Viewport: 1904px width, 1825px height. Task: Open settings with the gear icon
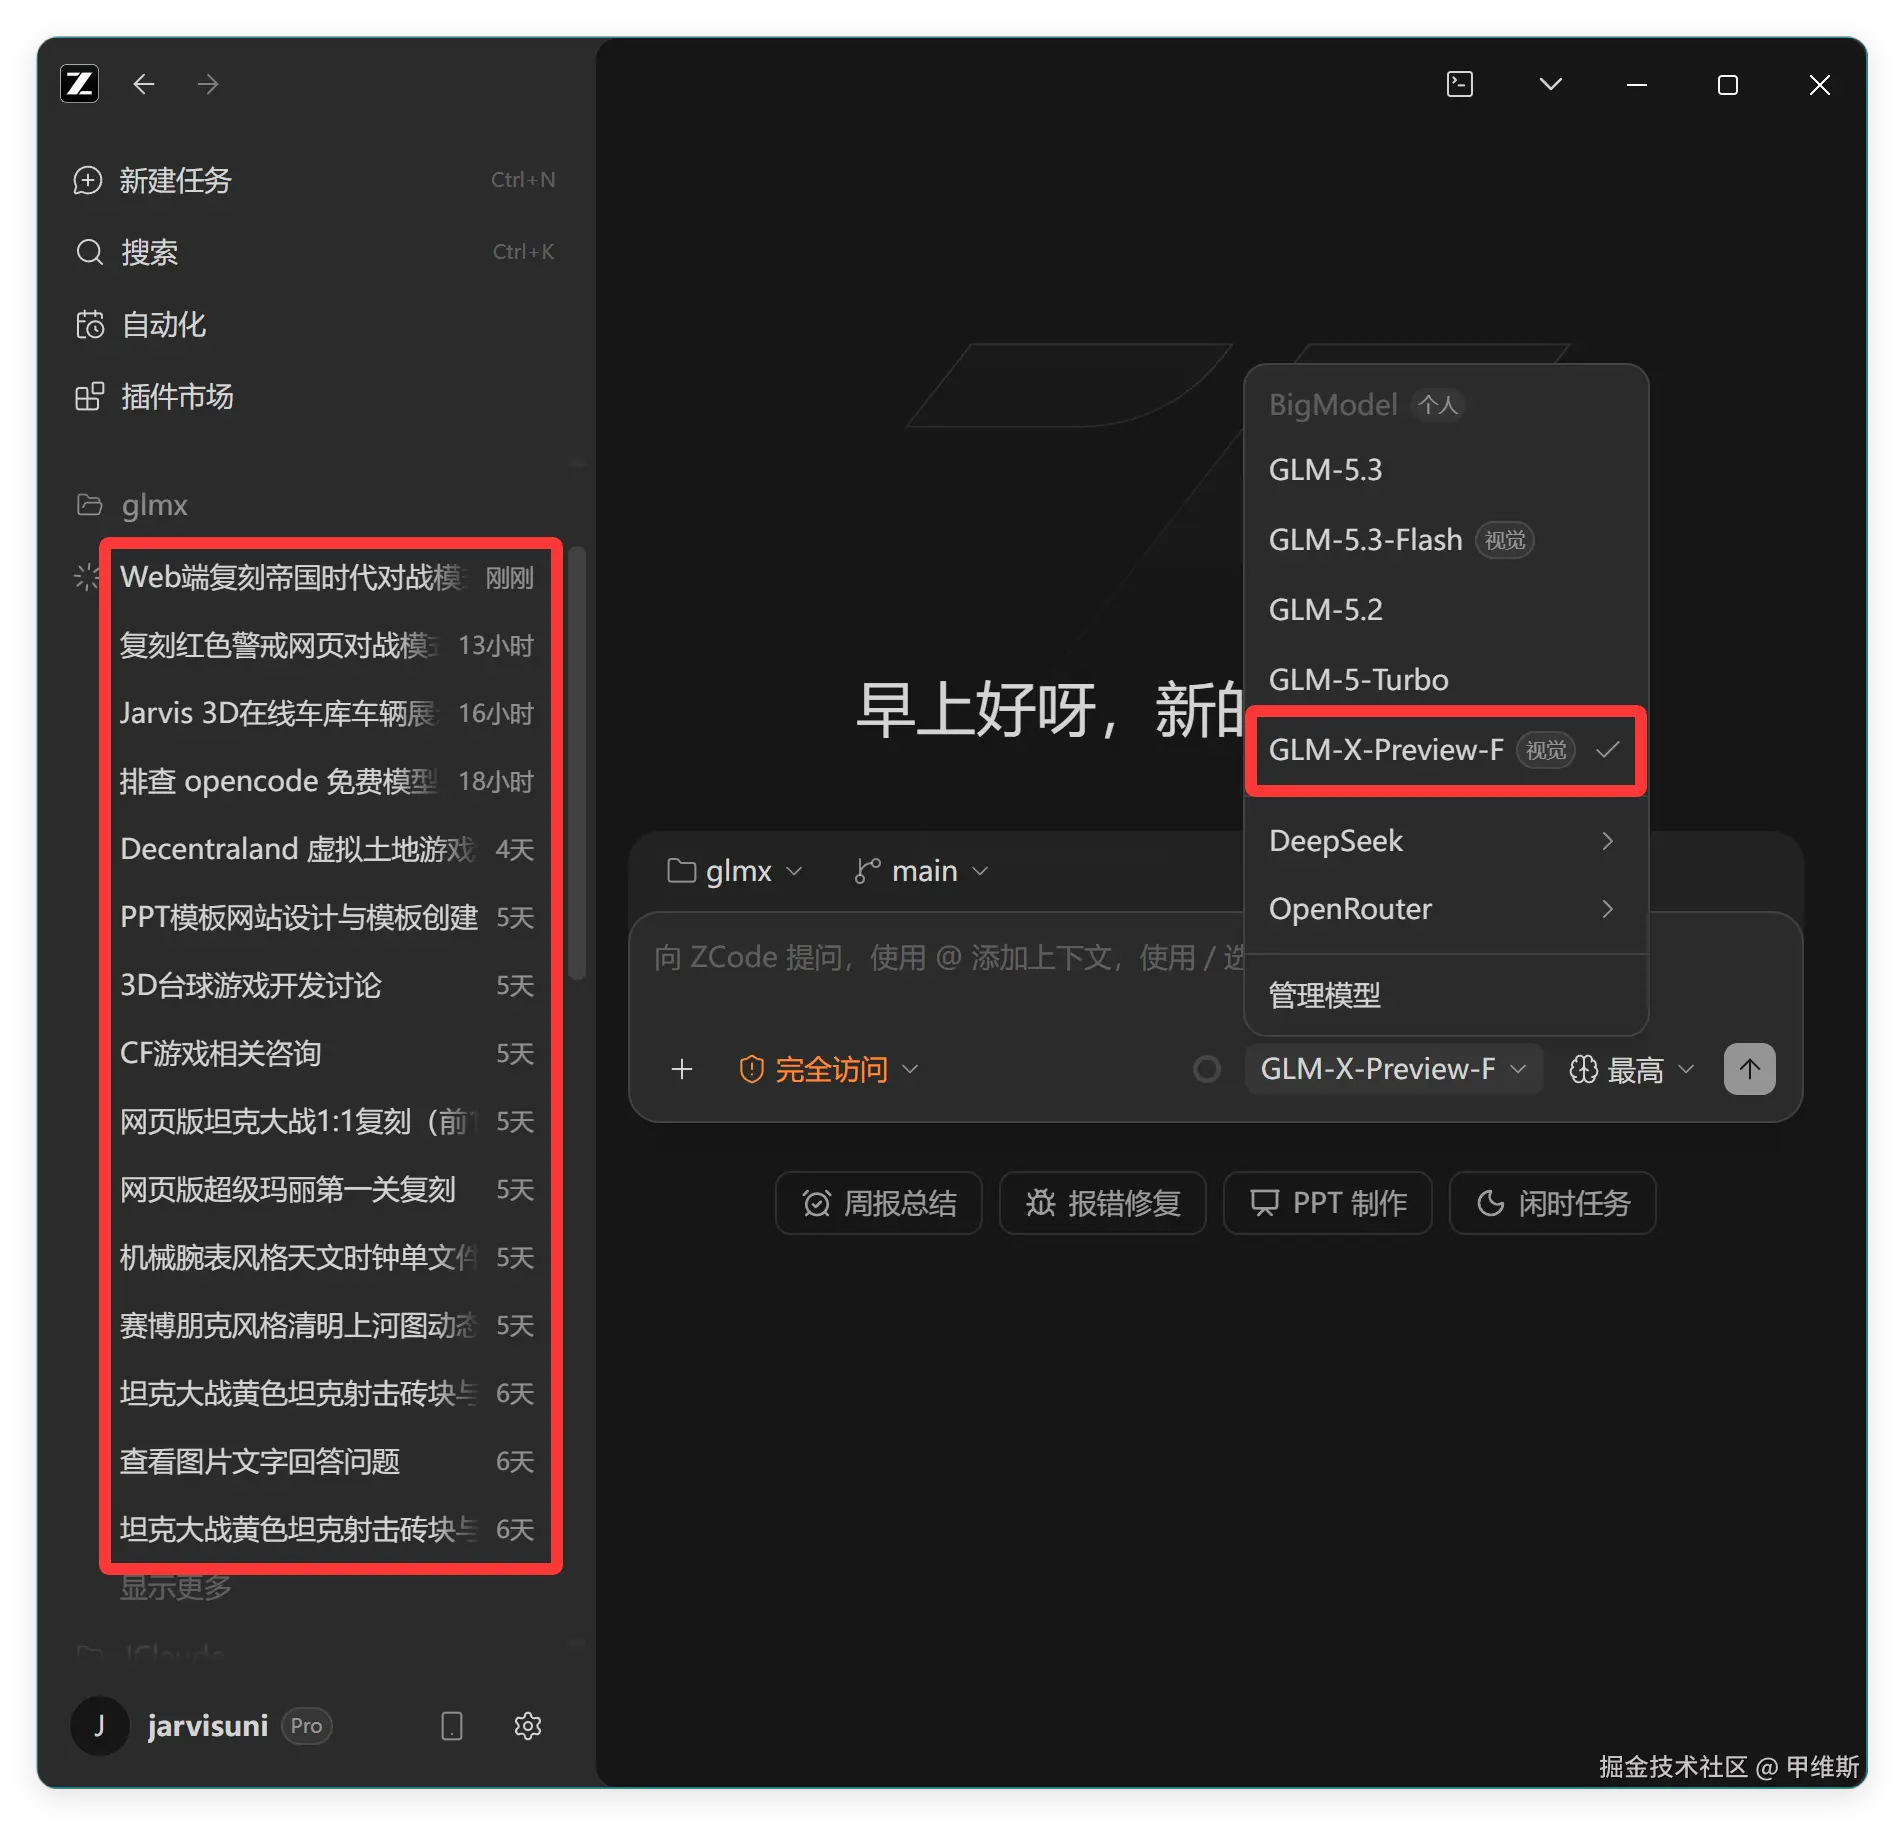pos(528,1725)
